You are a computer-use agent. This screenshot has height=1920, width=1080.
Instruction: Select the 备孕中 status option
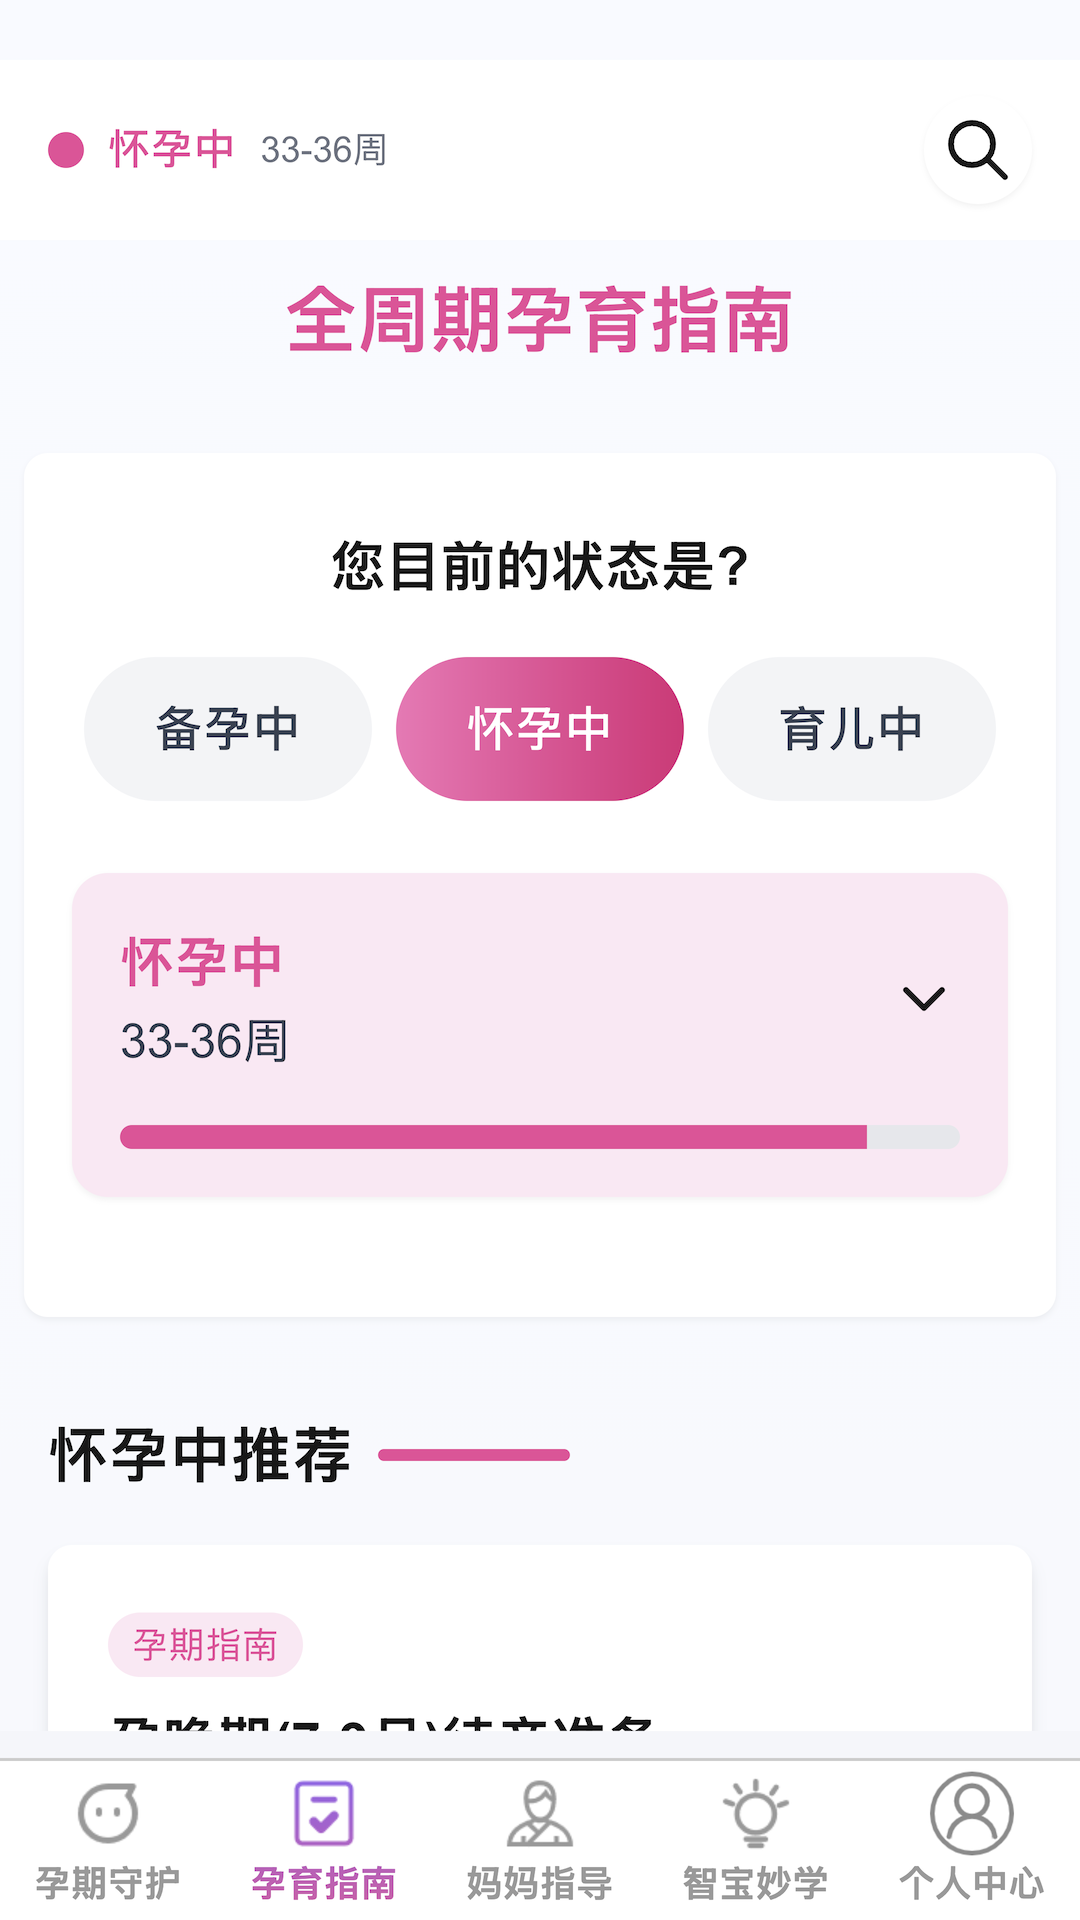[x=228, y=729]
